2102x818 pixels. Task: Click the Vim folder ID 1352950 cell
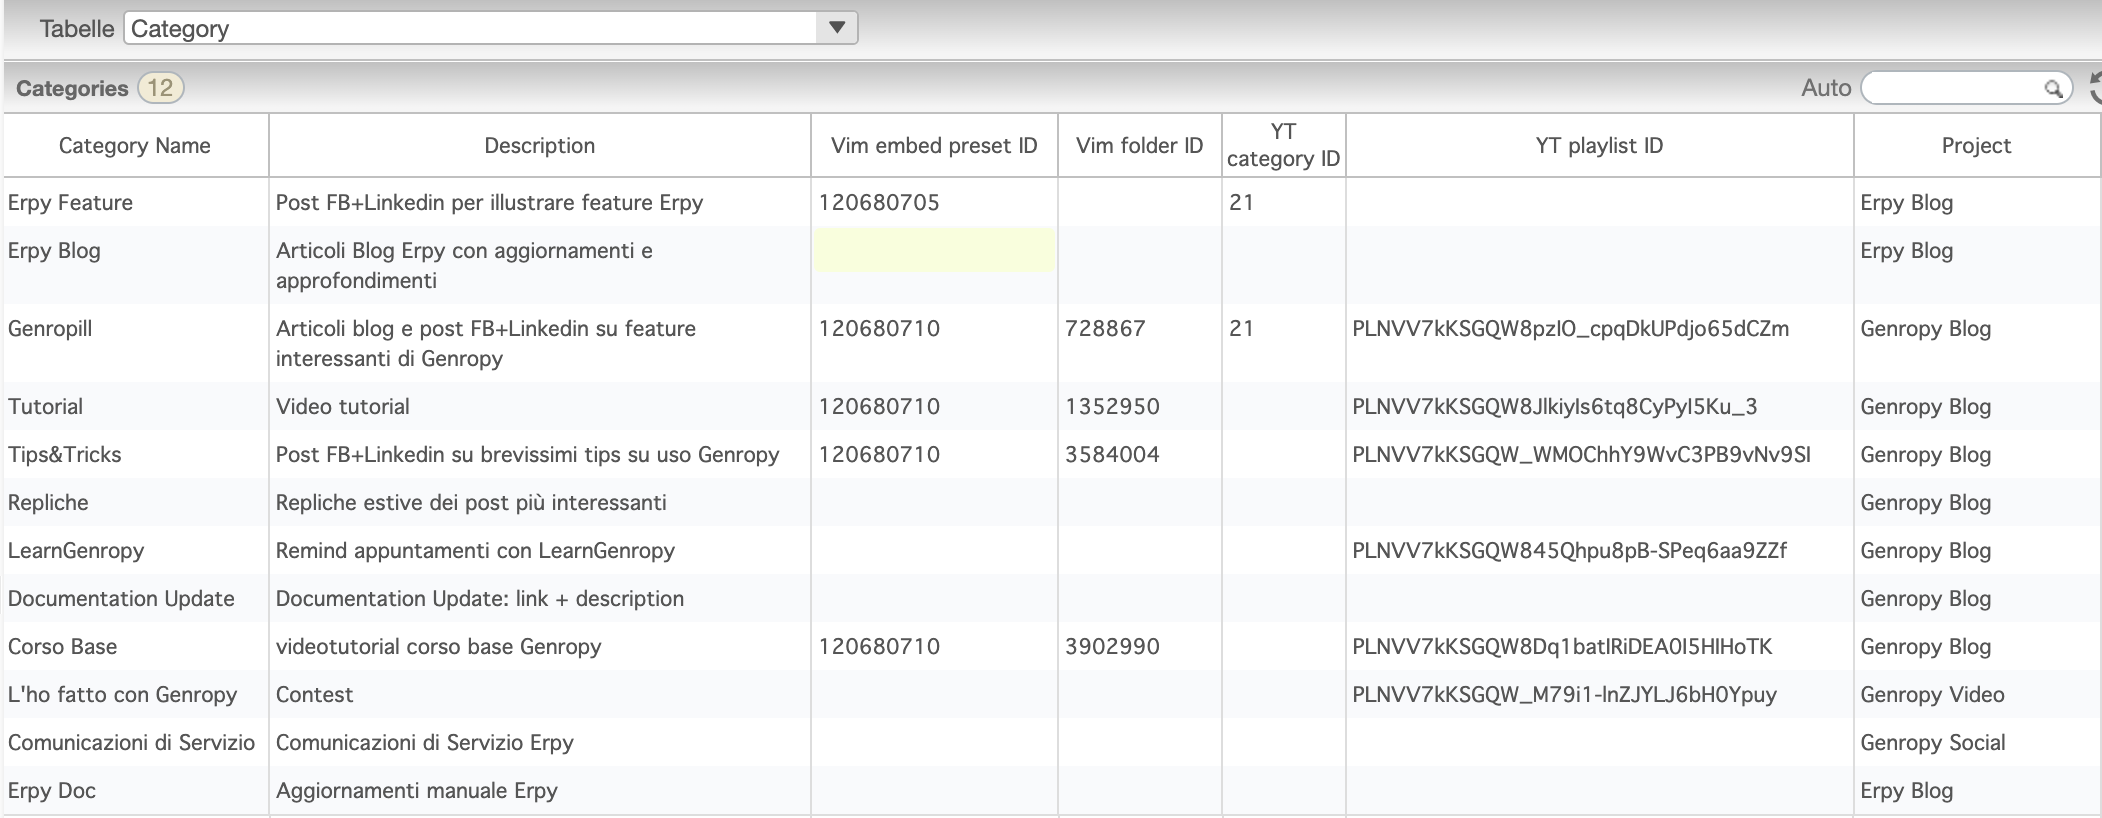click(1112, 407)
